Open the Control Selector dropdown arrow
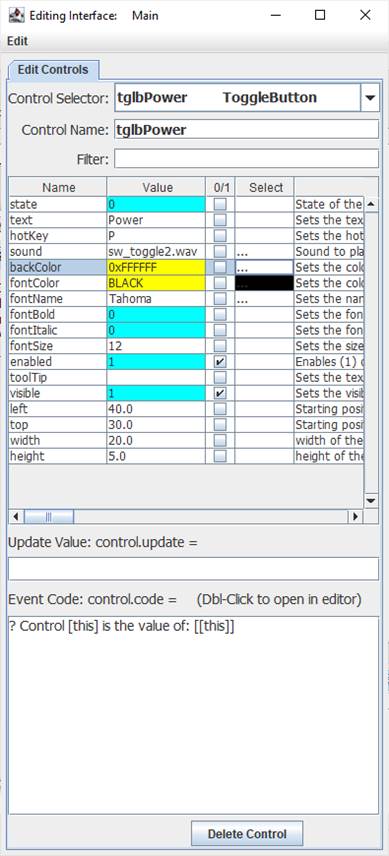 point(370,98)
